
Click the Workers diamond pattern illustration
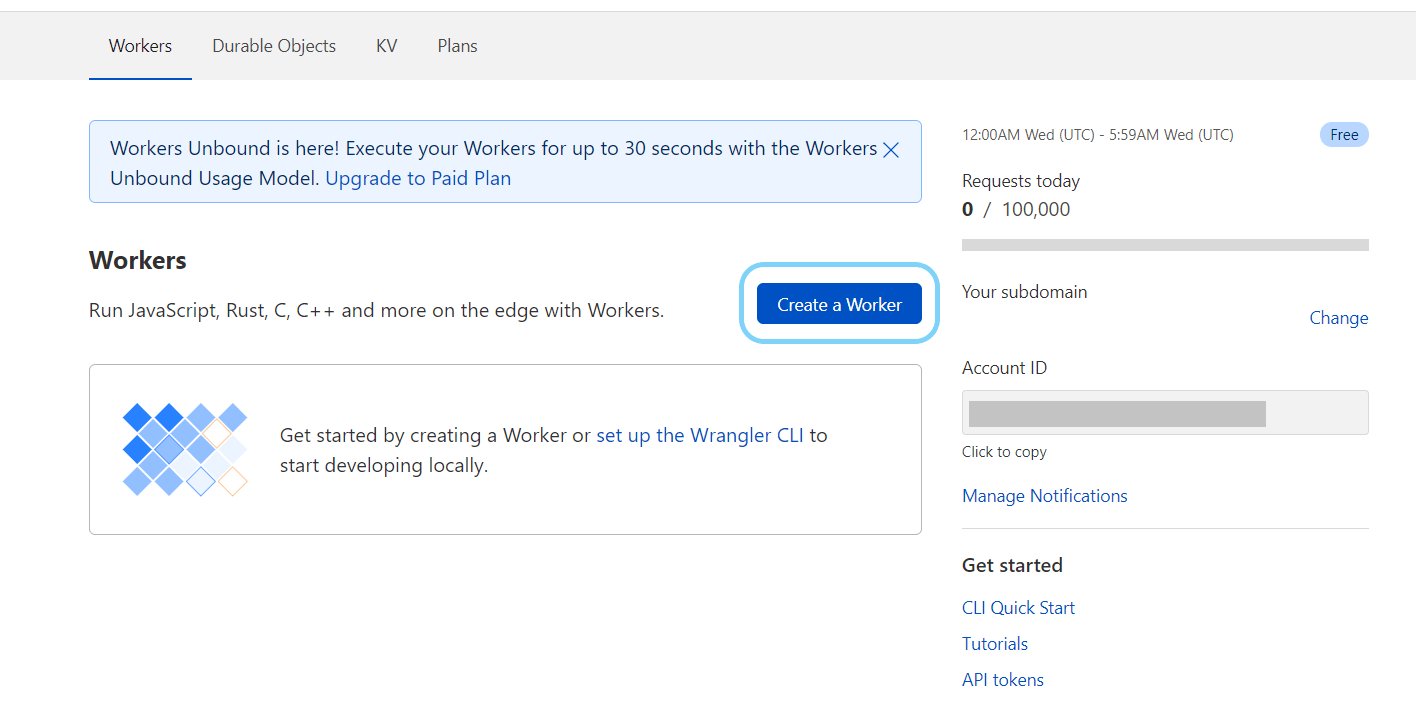point(185,449)
